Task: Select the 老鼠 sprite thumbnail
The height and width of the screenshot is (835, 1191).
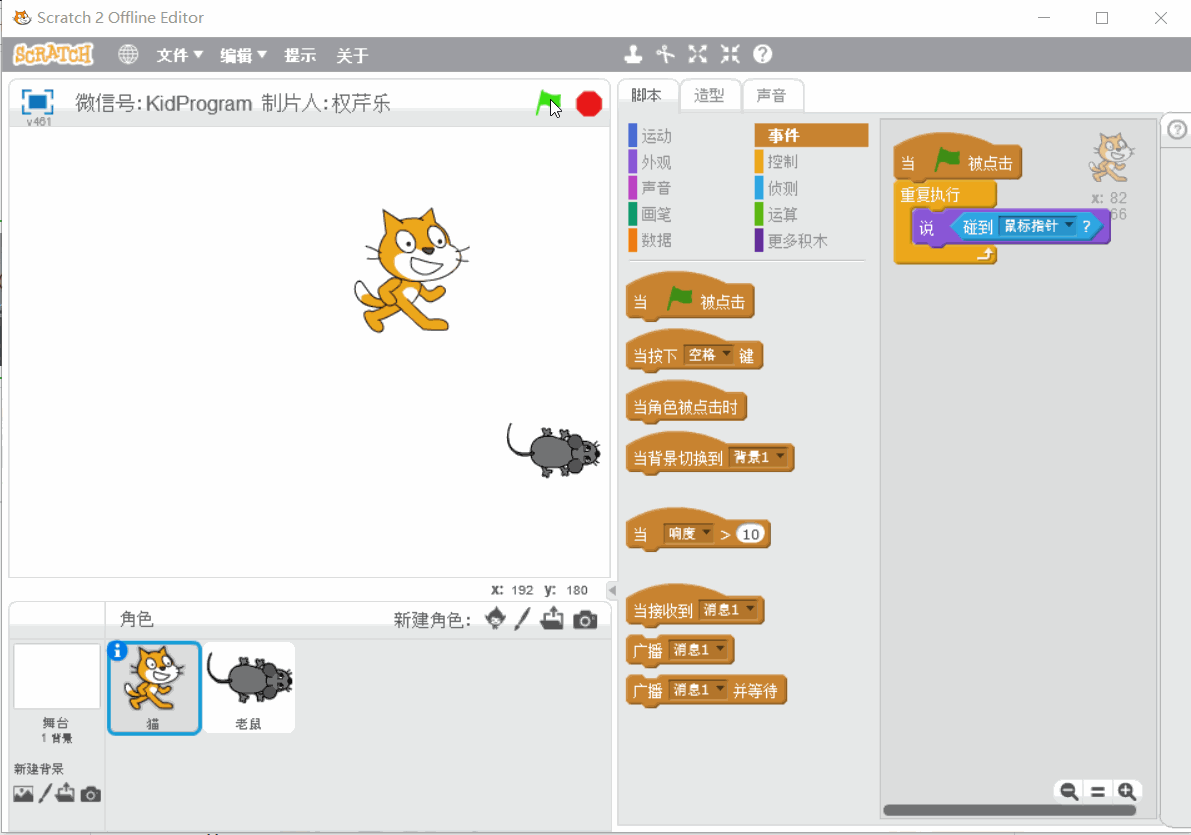Action: [249, 688]
